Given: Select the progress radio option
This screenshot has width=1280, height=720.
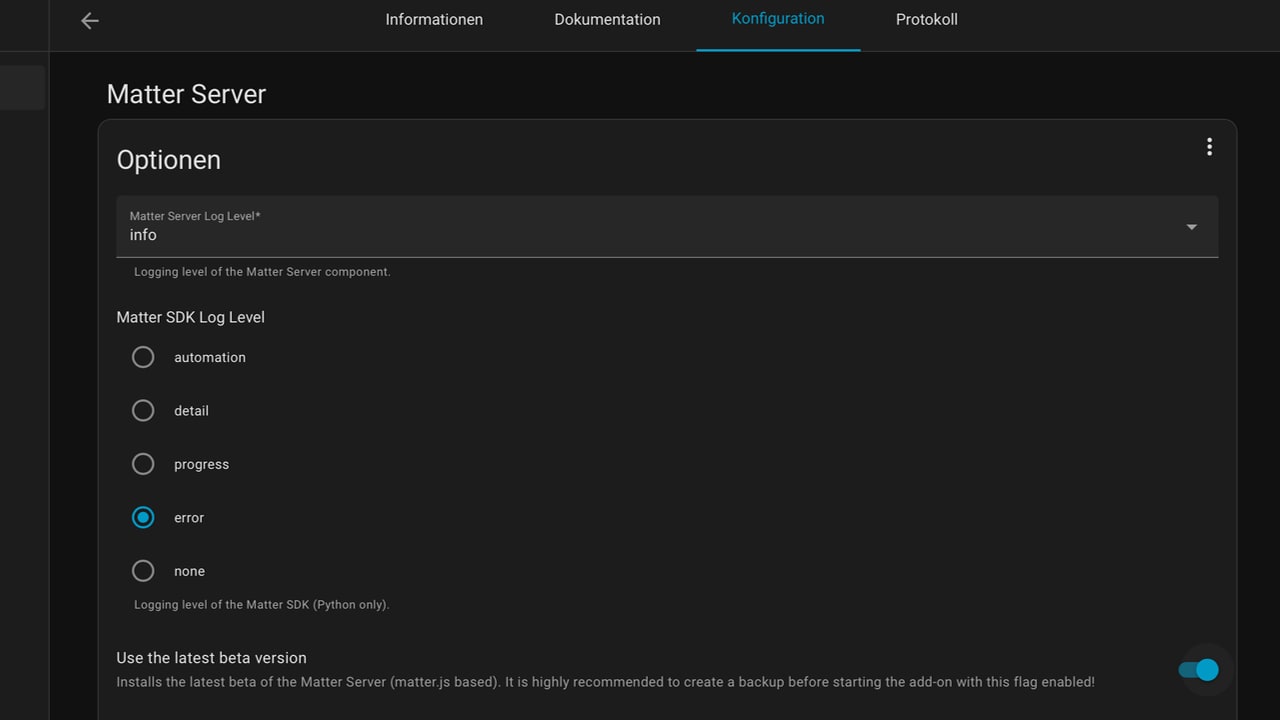Looking at the screenshot, I should (x=143, y=464).
